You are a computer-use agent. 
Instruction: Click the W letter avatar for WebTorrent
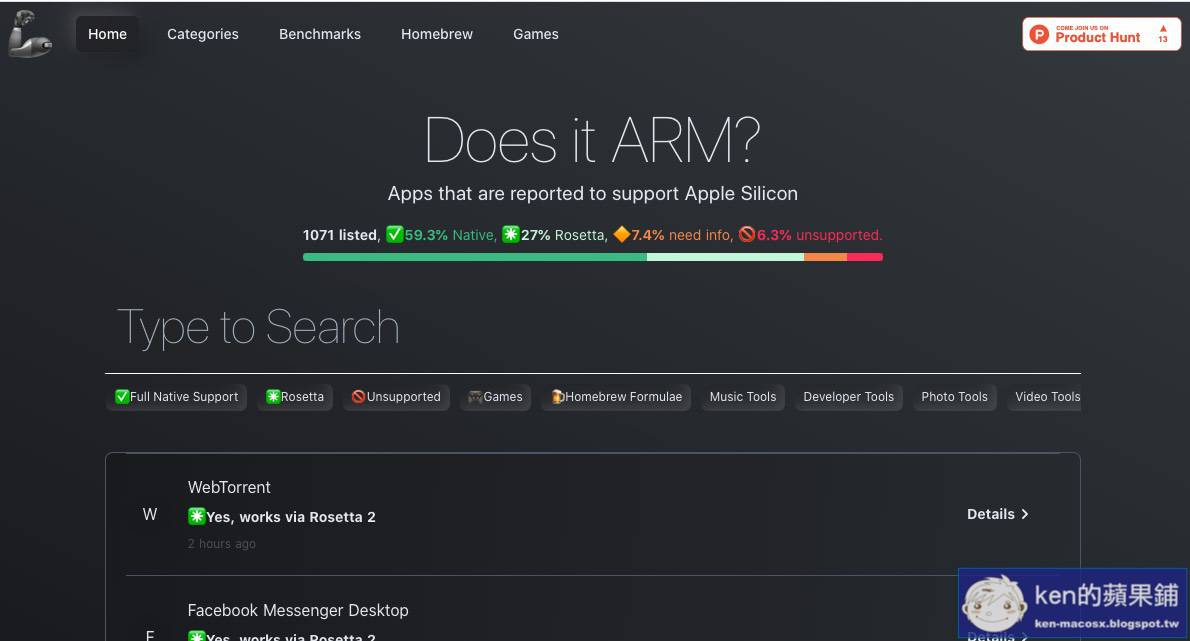click(150, 514)
